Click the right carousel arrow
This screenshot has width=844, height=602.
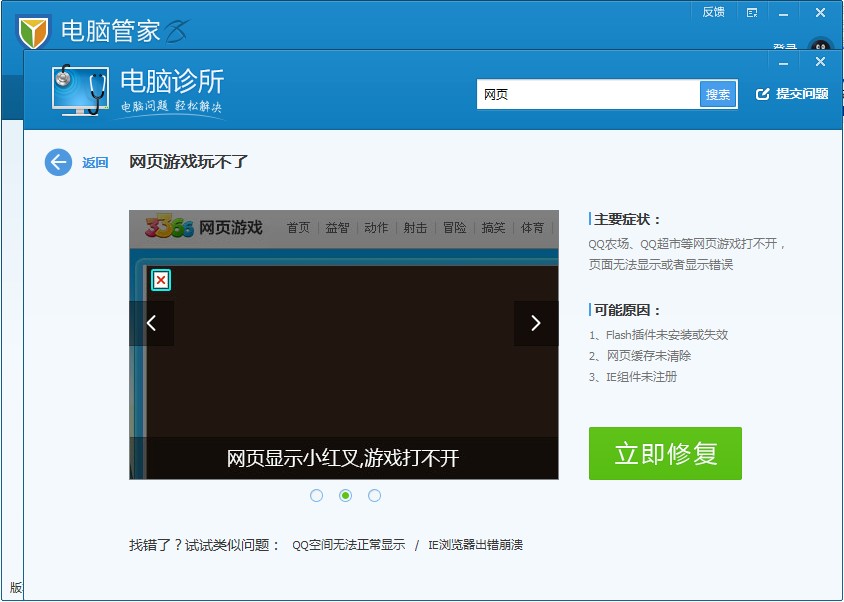pos(536,323)
